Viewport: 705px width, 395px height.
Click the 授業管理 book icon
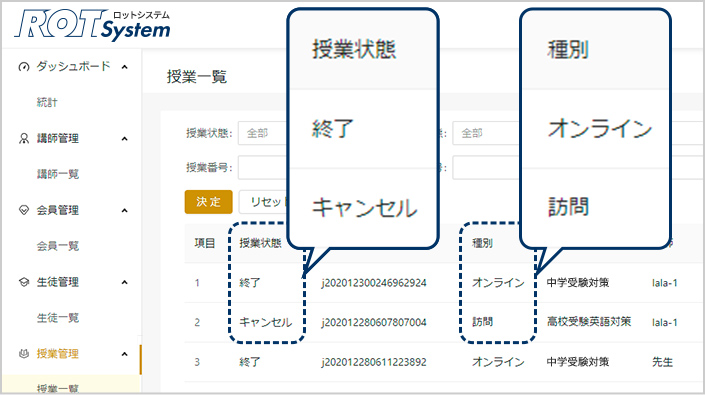23,354
